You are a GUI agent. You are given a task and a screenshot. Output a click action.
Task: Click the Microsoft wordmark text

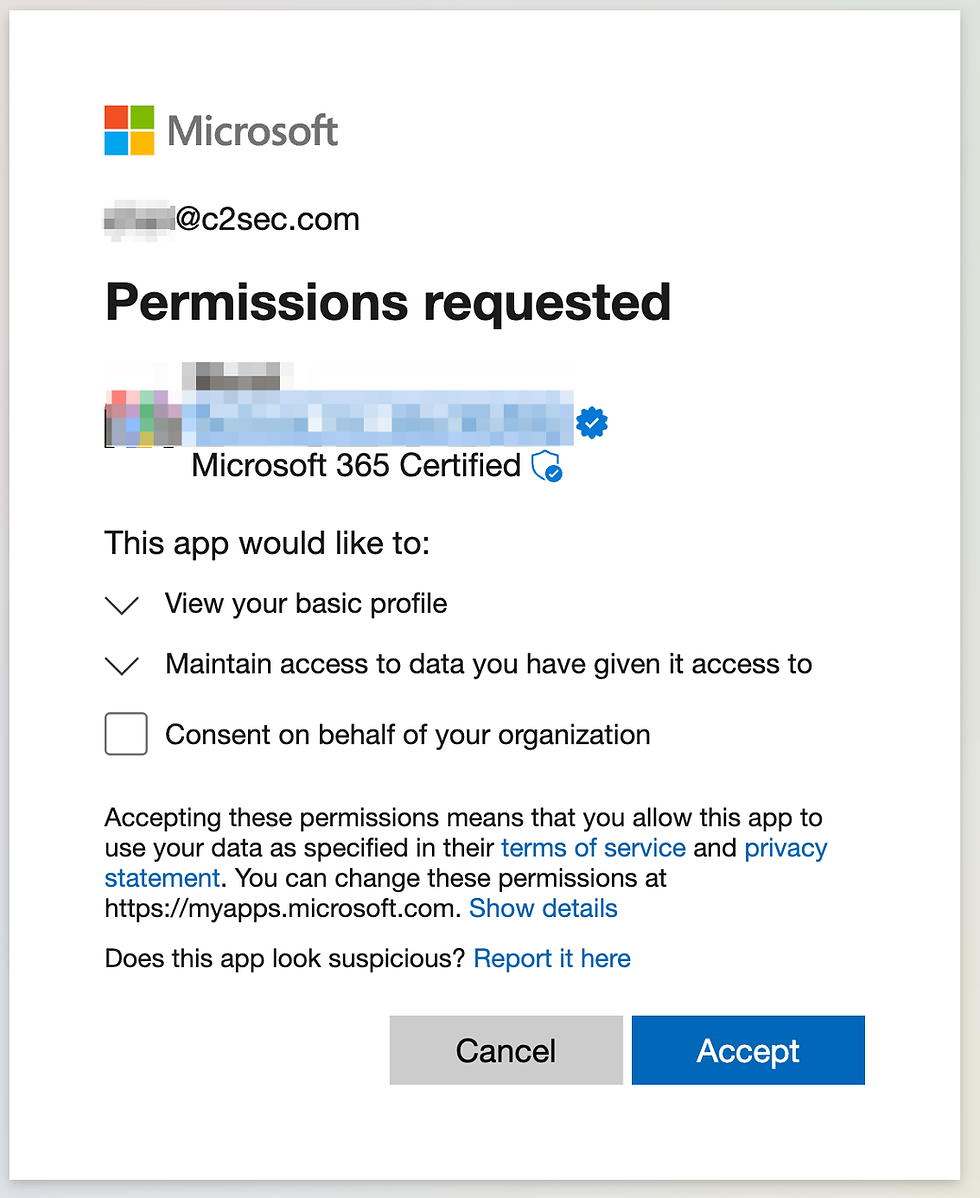click(x=253, y=131)
